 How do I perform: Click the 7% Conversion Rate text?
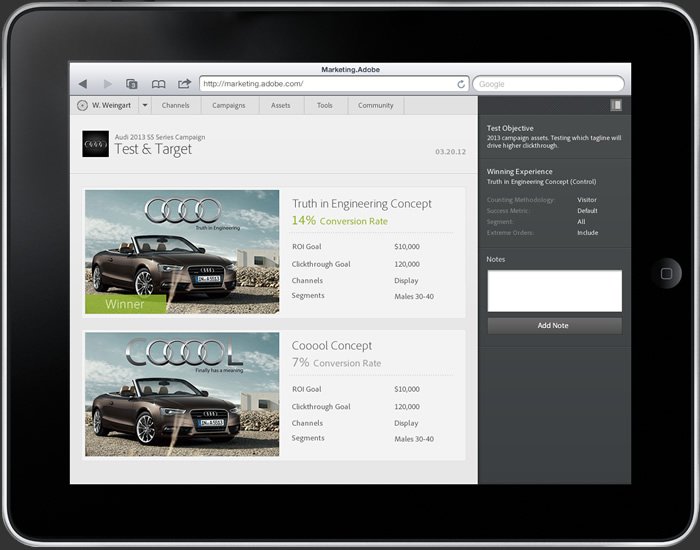pos(337,363)
